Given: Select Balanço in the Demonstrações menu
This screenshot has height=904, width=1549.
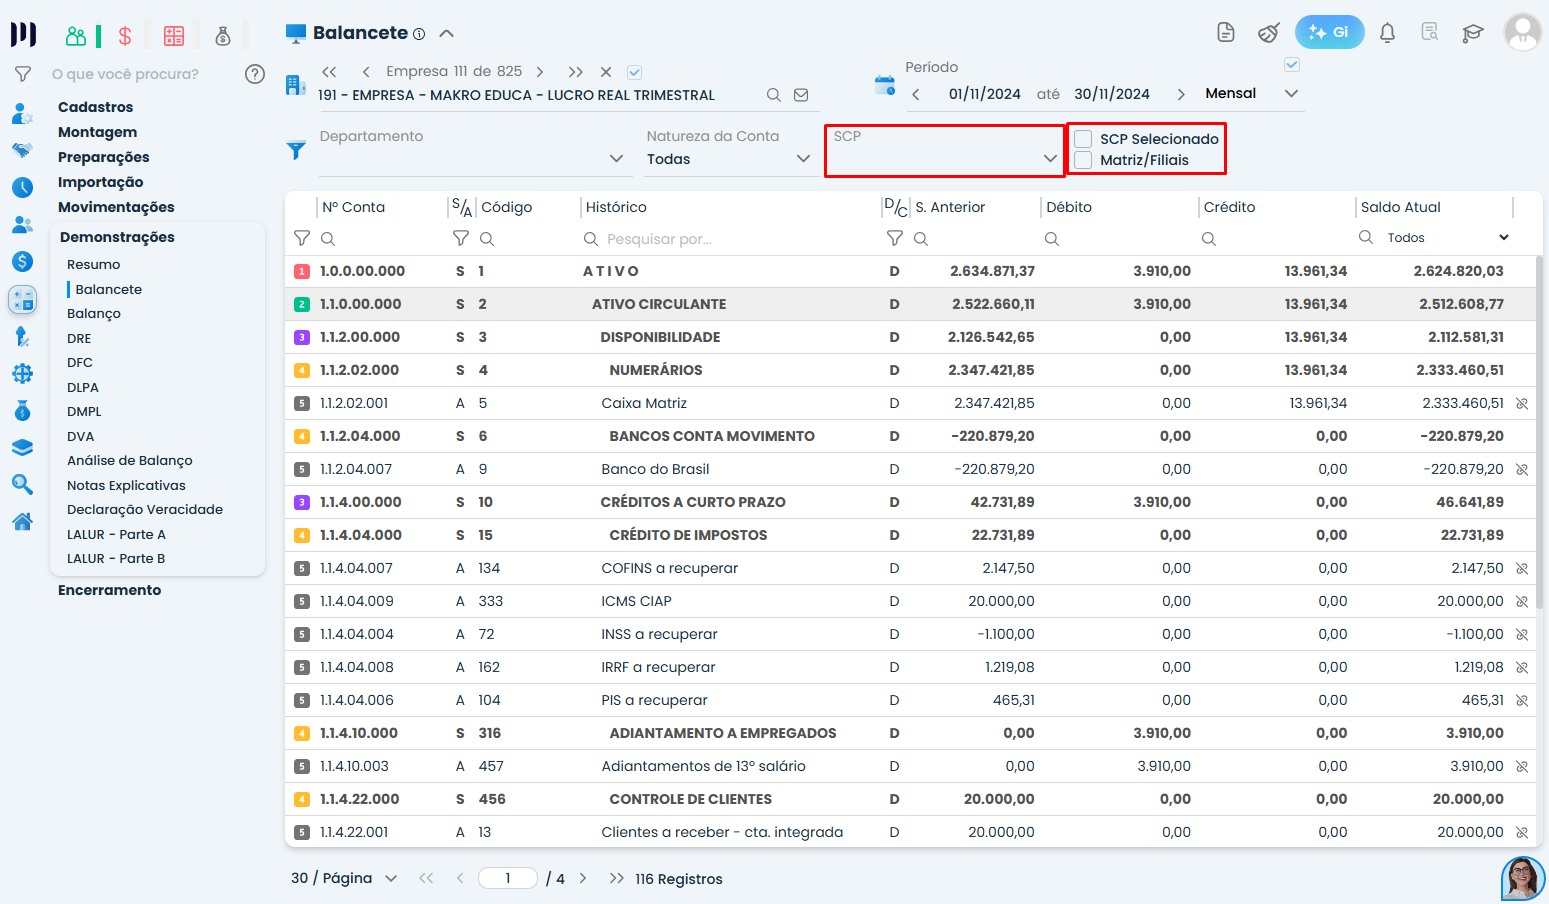Looking at the screenshot, I should (x=94, y=313).
